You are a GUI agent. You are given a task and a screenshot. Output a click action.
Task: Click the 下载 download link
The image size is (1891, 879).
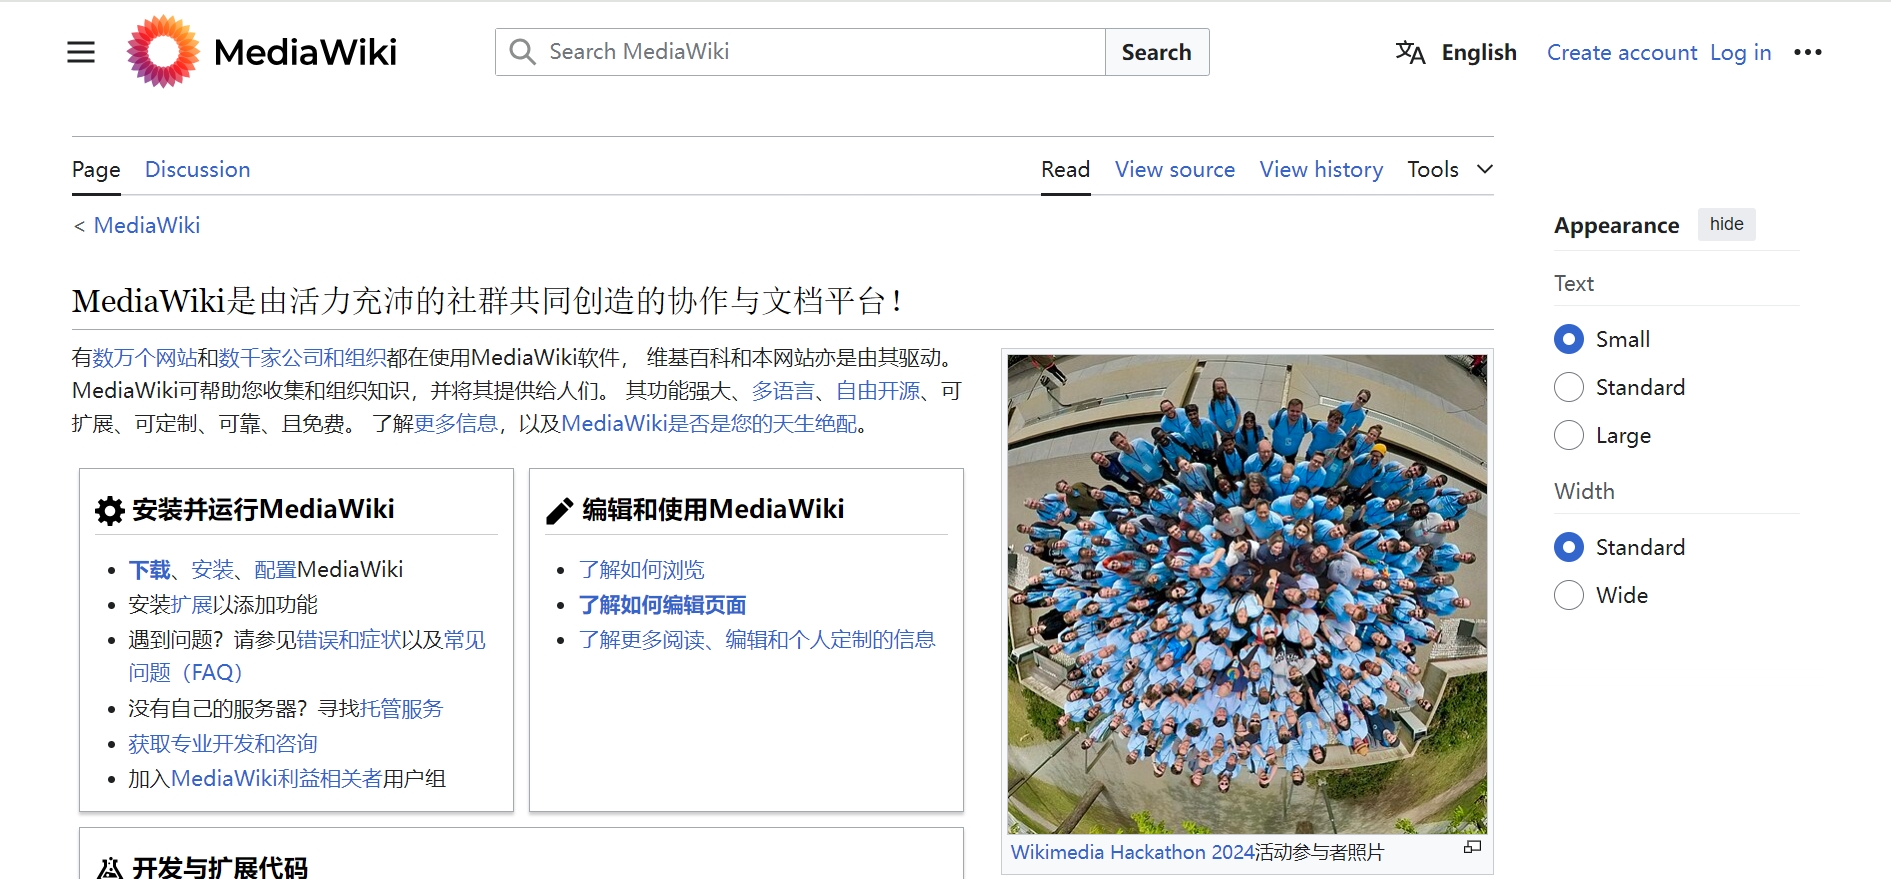pyautogui.click(x=149, y=570)
